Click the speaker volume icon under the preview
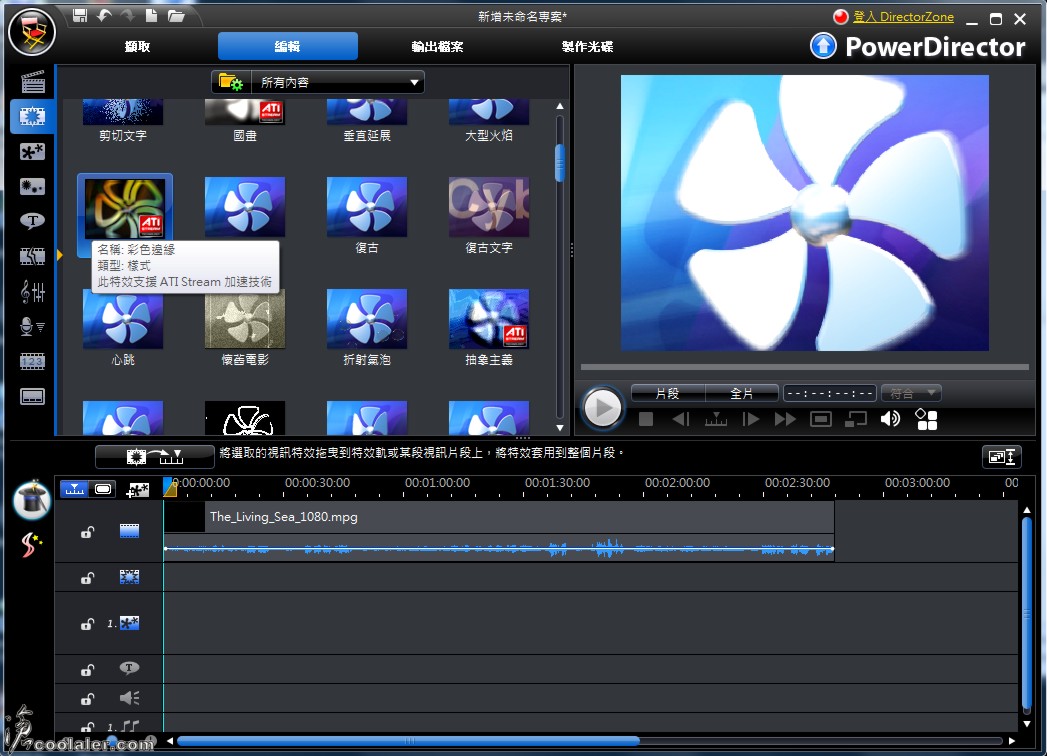 890,419
